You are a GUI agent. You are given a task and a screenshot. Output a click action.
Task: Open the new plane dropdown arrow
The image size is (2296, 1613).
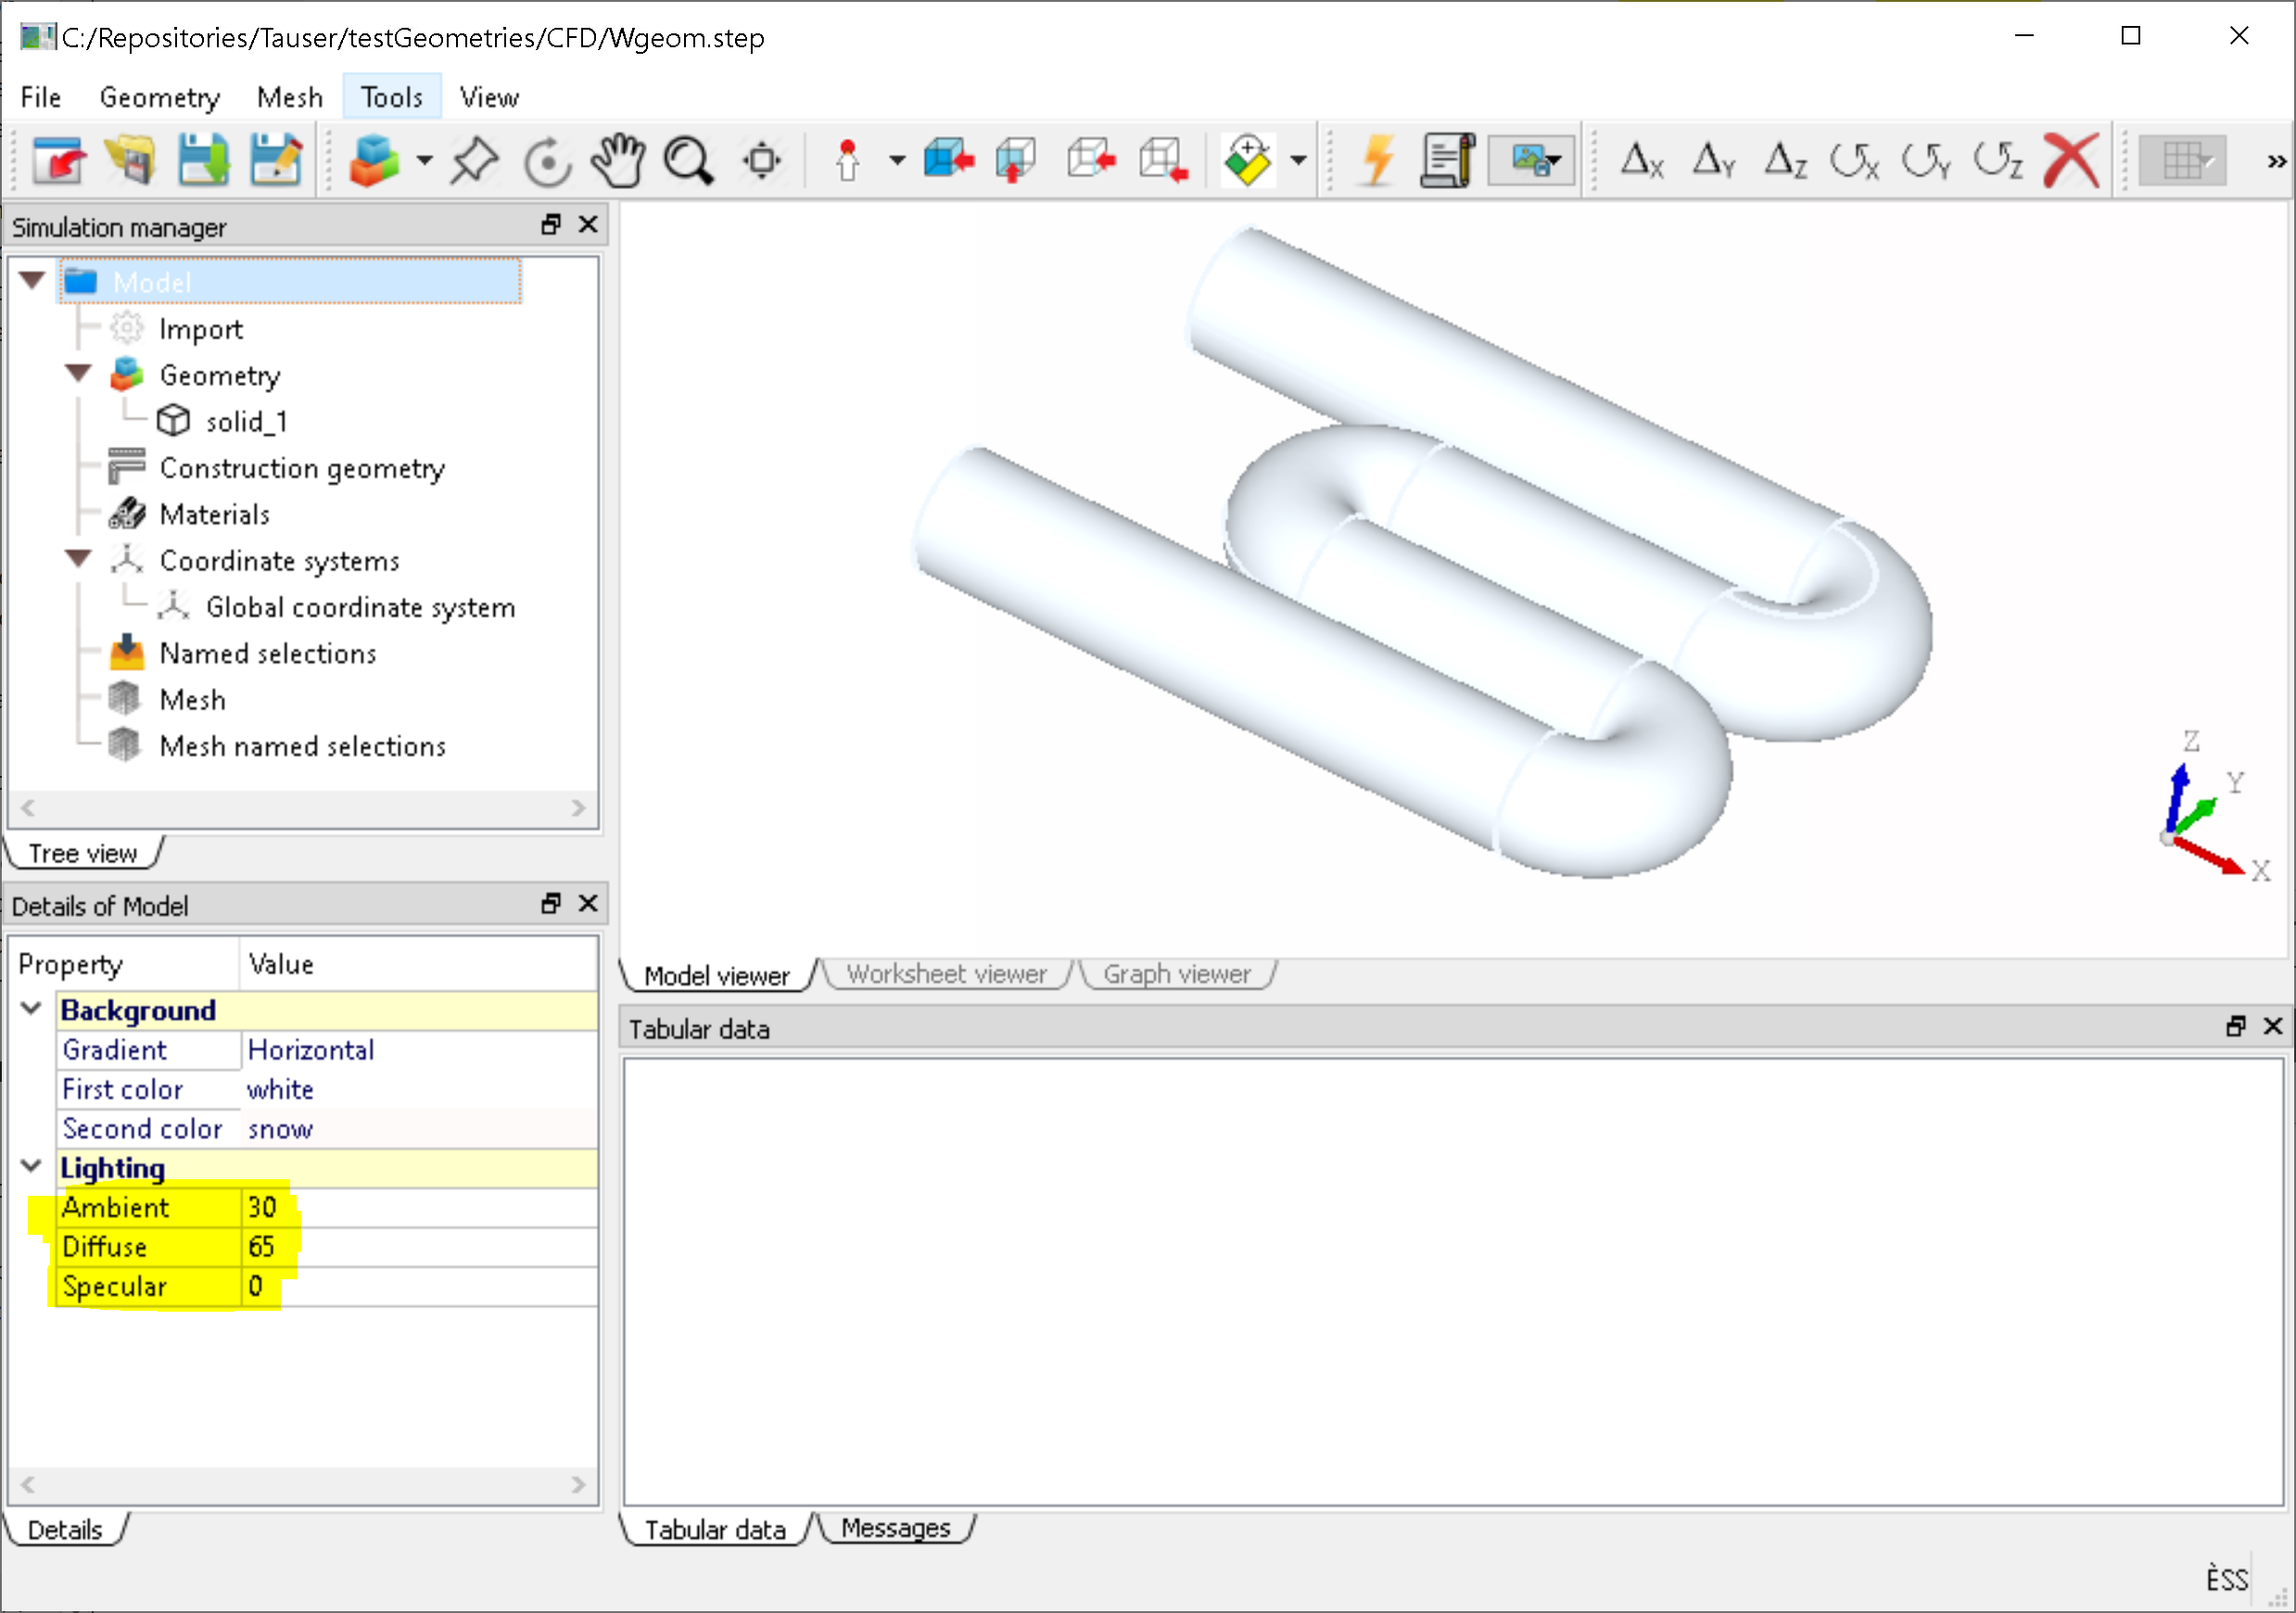pos(1297,160)
